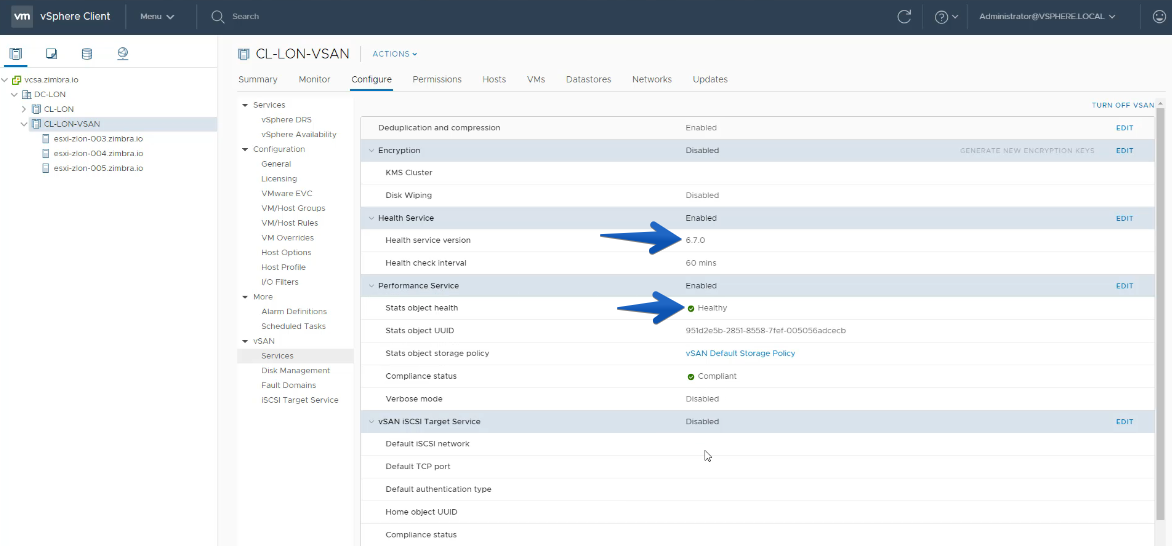Switch to the Hosts tab
This screenshot has width=1172, height=546.
point(494,79)
